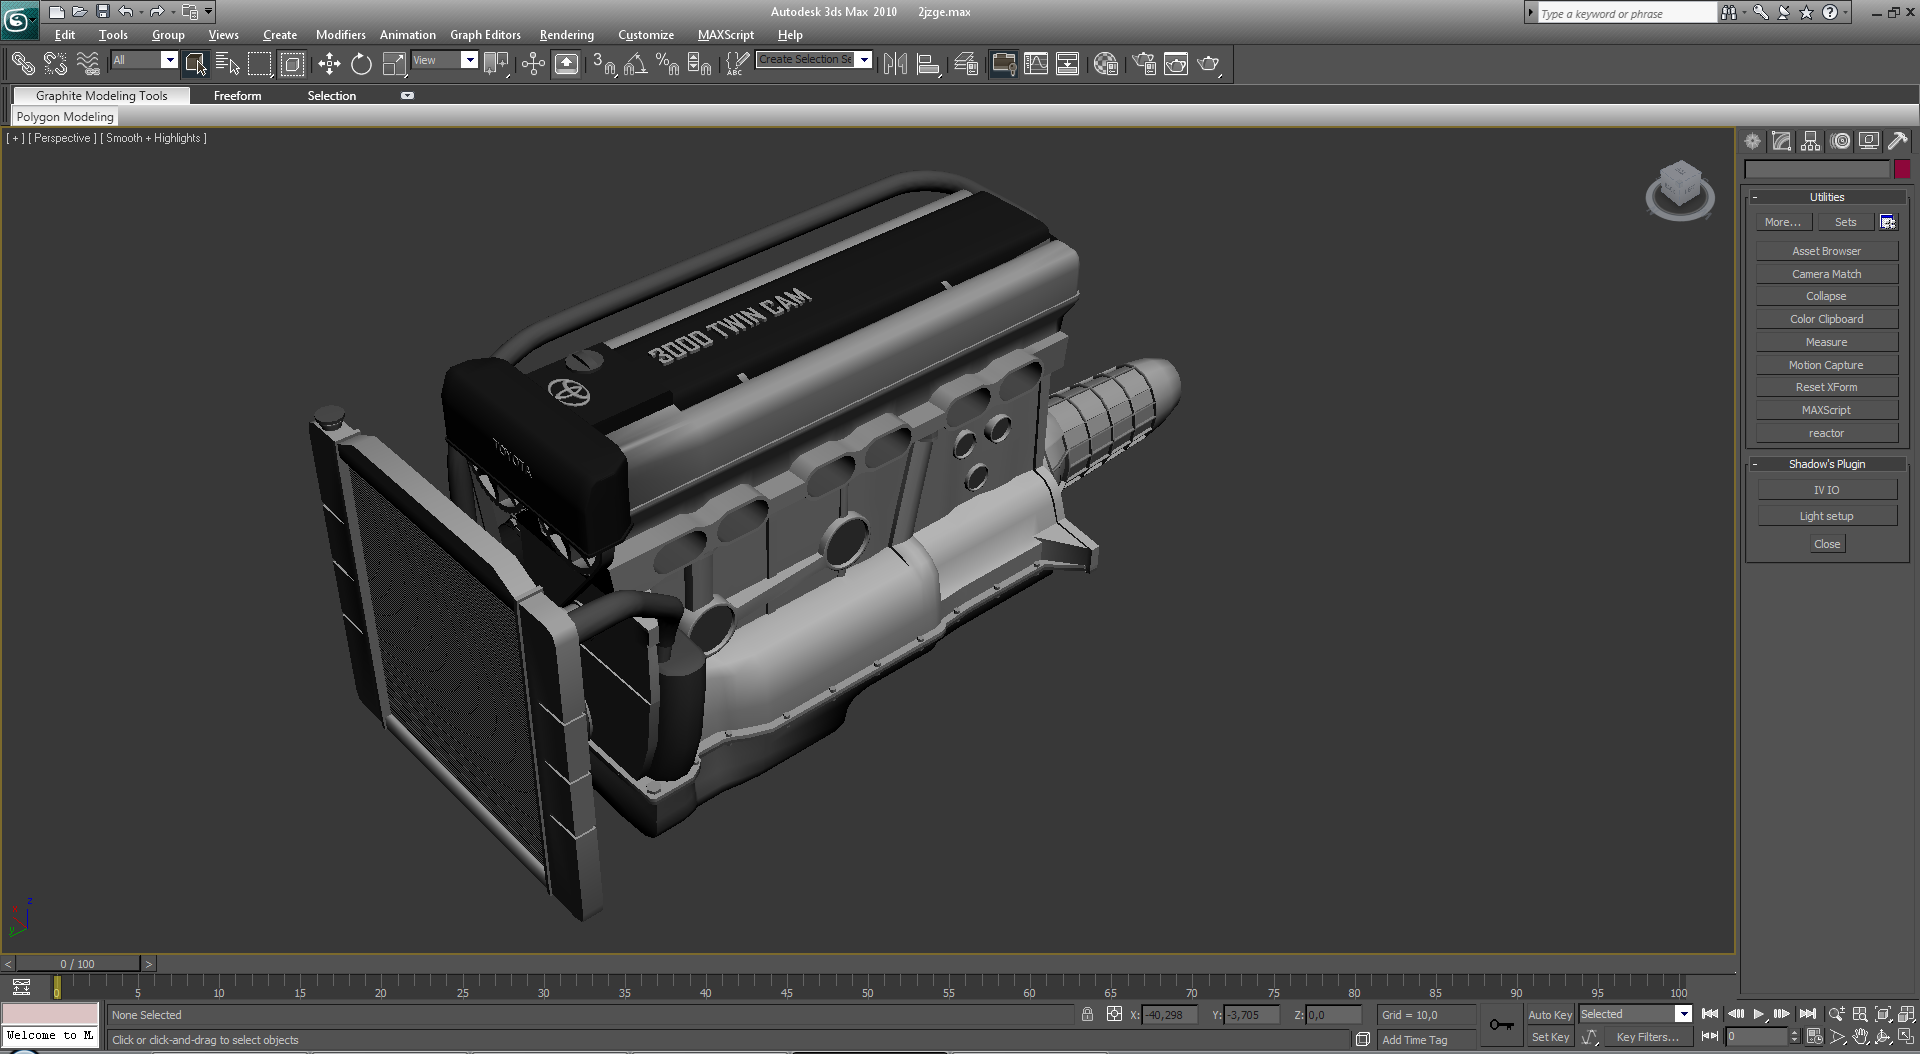
Task: Open the Graph Editors menu
Action: click(485, 35)
